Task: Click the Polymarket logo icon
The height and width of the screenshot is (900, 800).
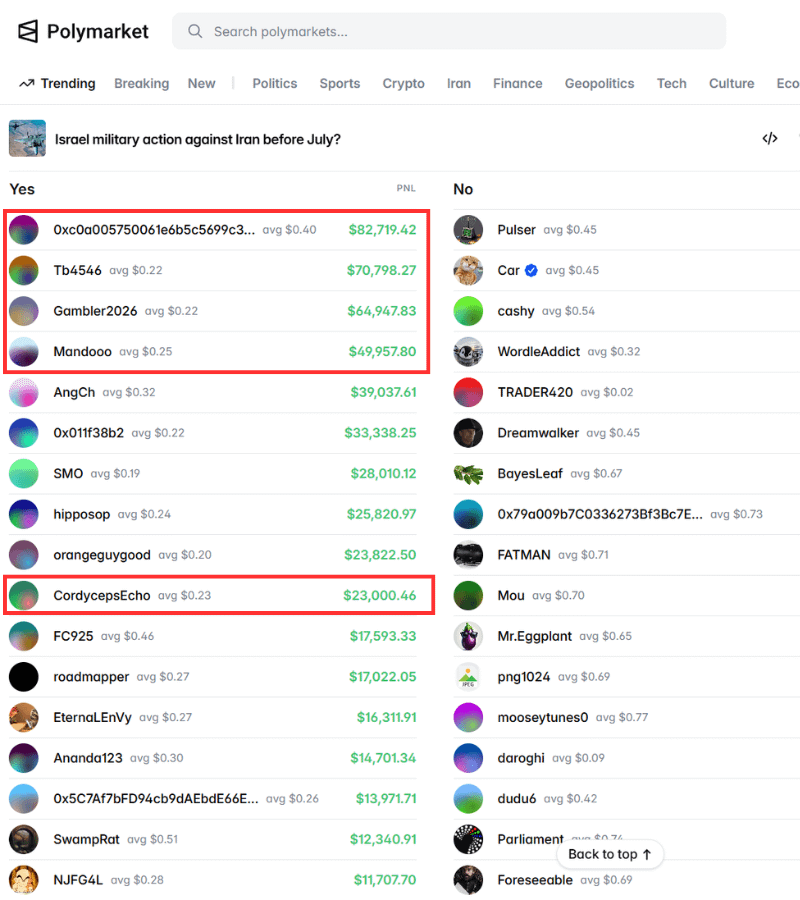Action: pos(28,31)
